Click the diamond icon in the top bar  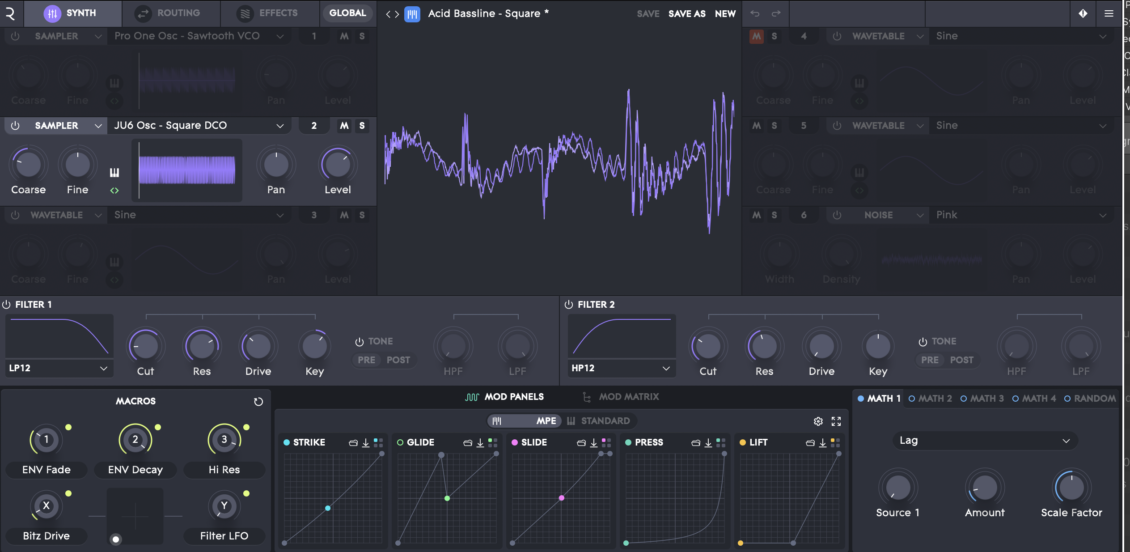coord(1082,14)
